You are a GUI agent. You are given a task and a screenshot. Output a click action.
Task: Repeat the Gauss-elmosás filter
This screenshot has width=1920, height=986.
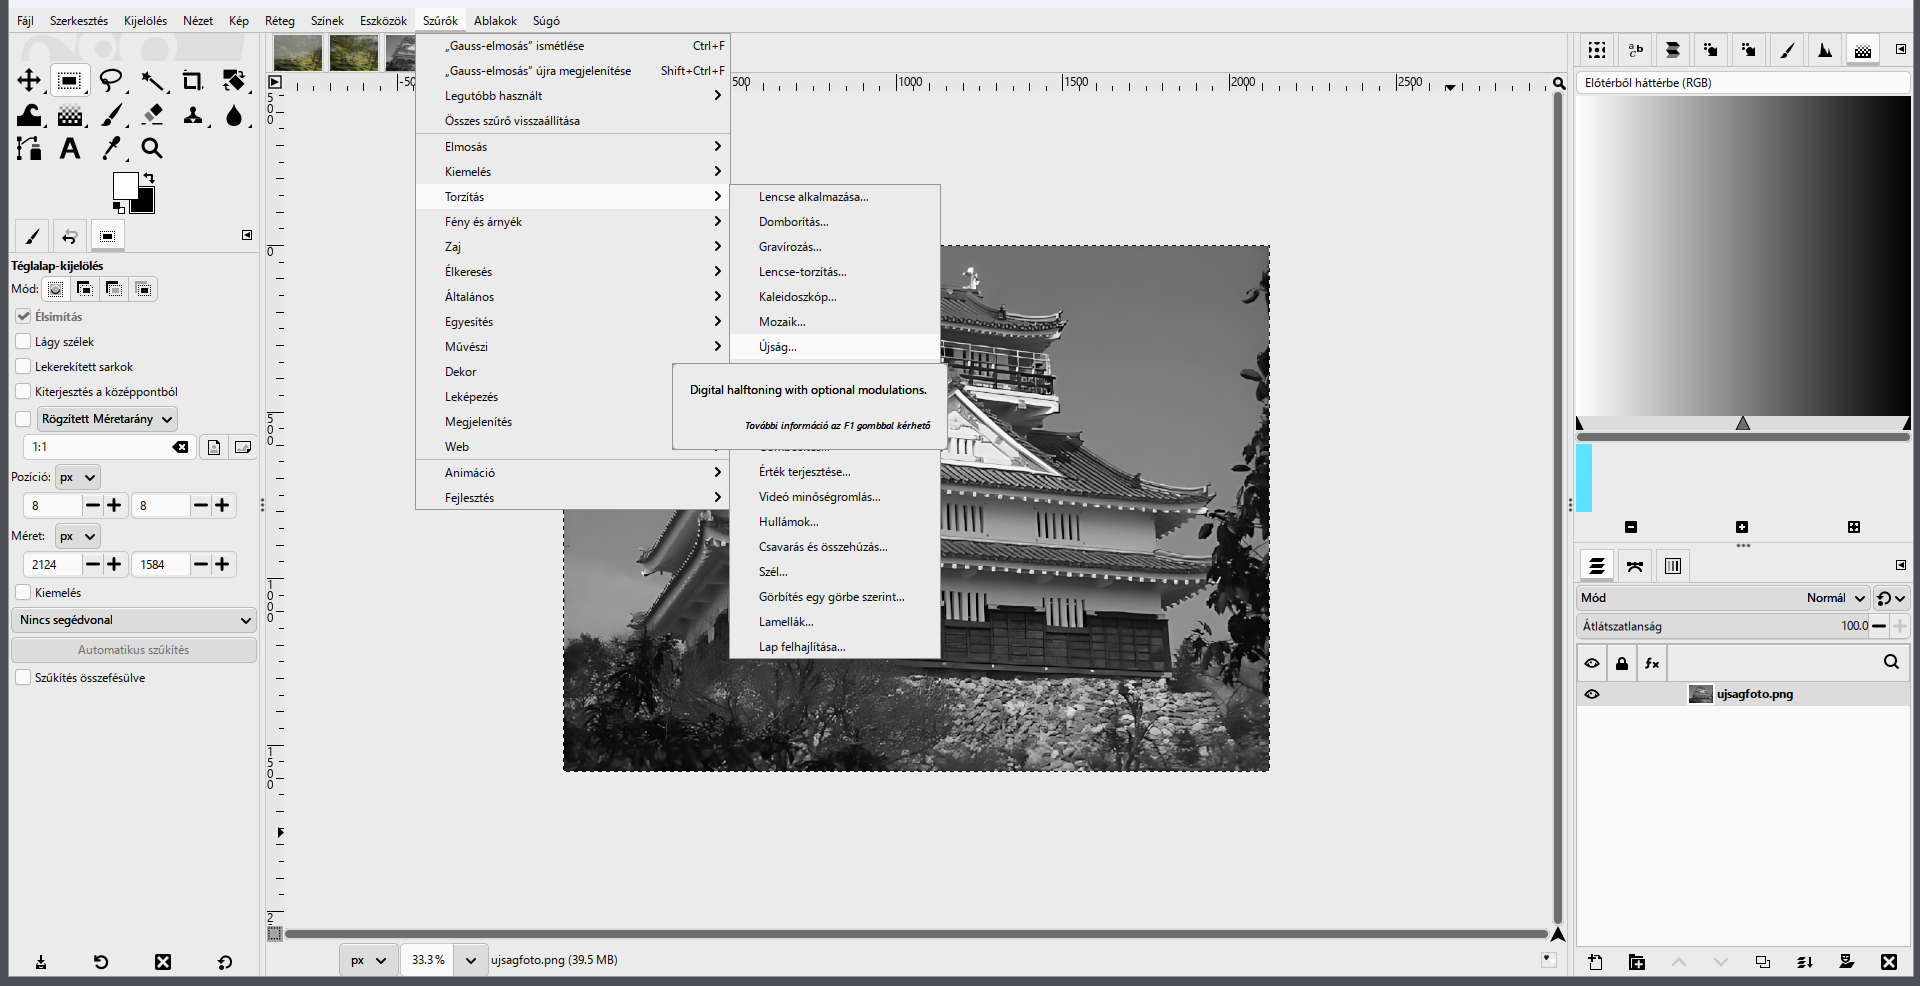pos(572,46)
